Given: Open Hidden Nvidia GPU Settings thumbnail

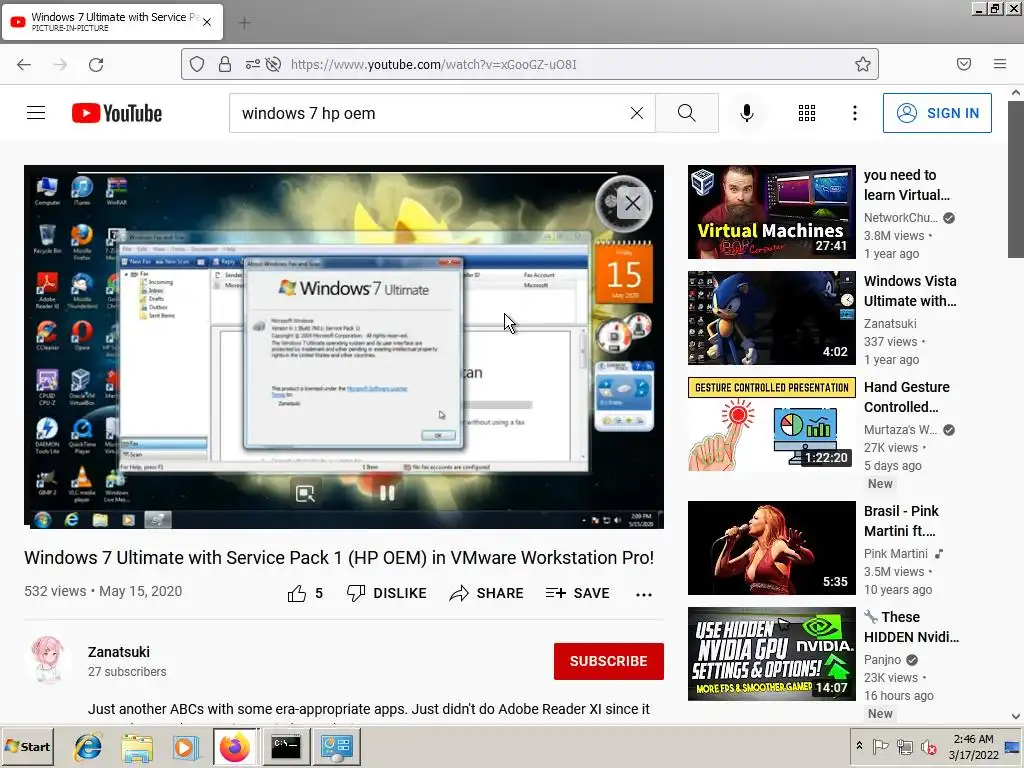Looking at the screenshot, I should [771, 654].
